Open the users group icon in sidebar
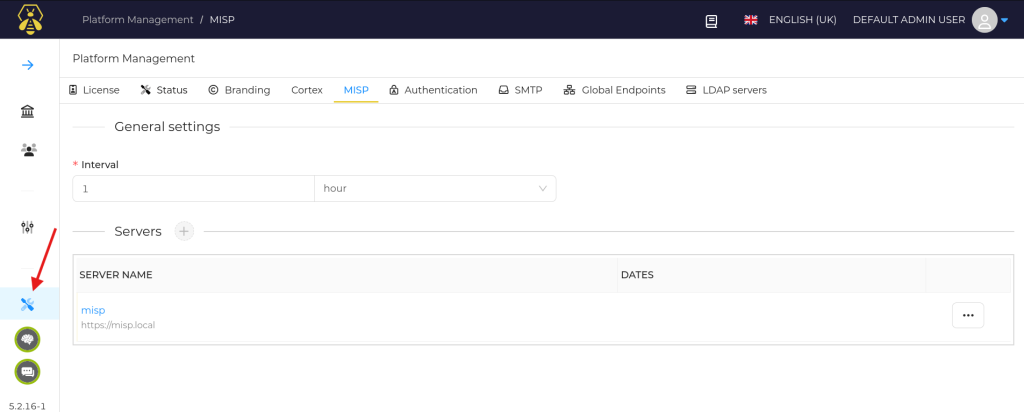 [28, 150]
